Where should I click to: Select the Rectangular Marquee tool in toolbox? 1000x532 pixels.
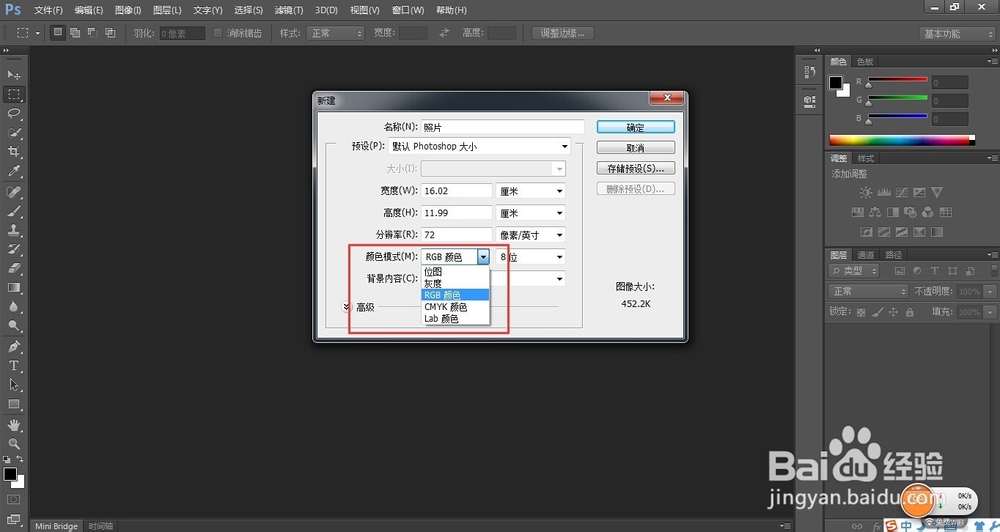click(x=13, y=94)
